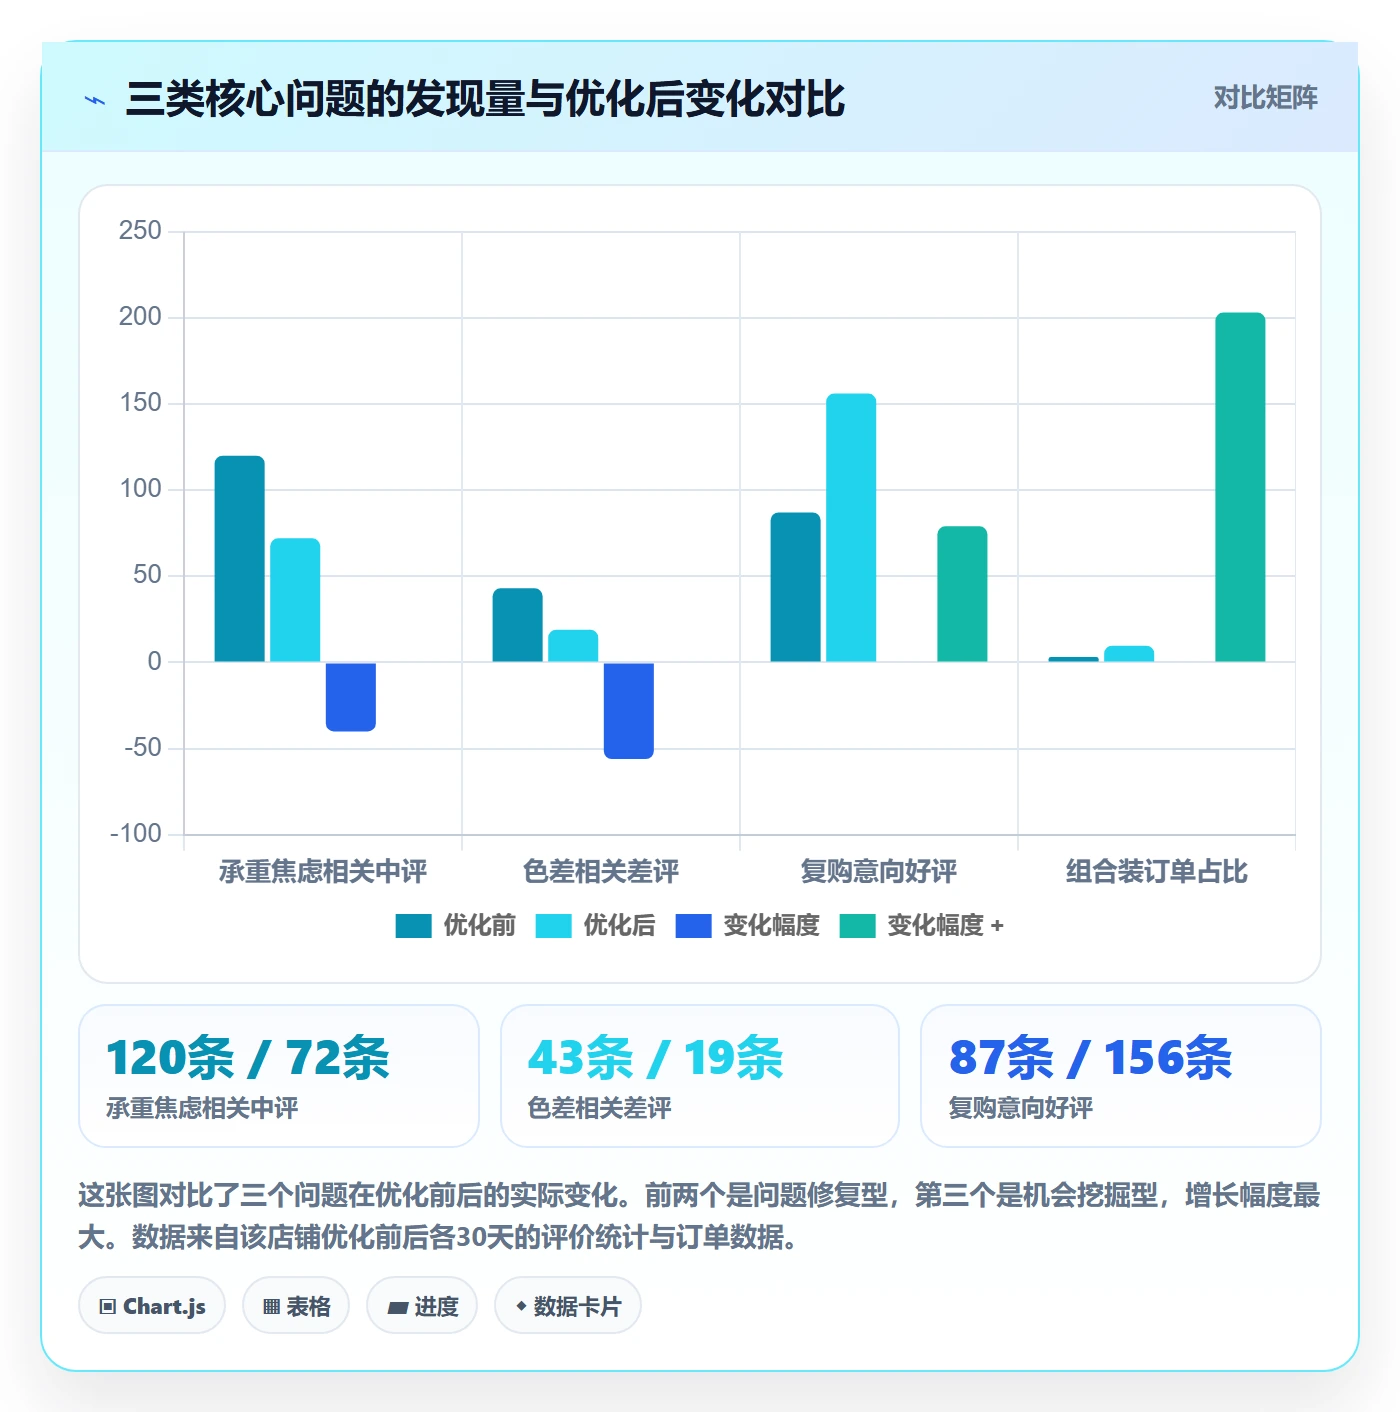Click the y-axis tick value 200
Image resolution: width=1400 pixels, height=1412 pixels.
tap(140, 317)
